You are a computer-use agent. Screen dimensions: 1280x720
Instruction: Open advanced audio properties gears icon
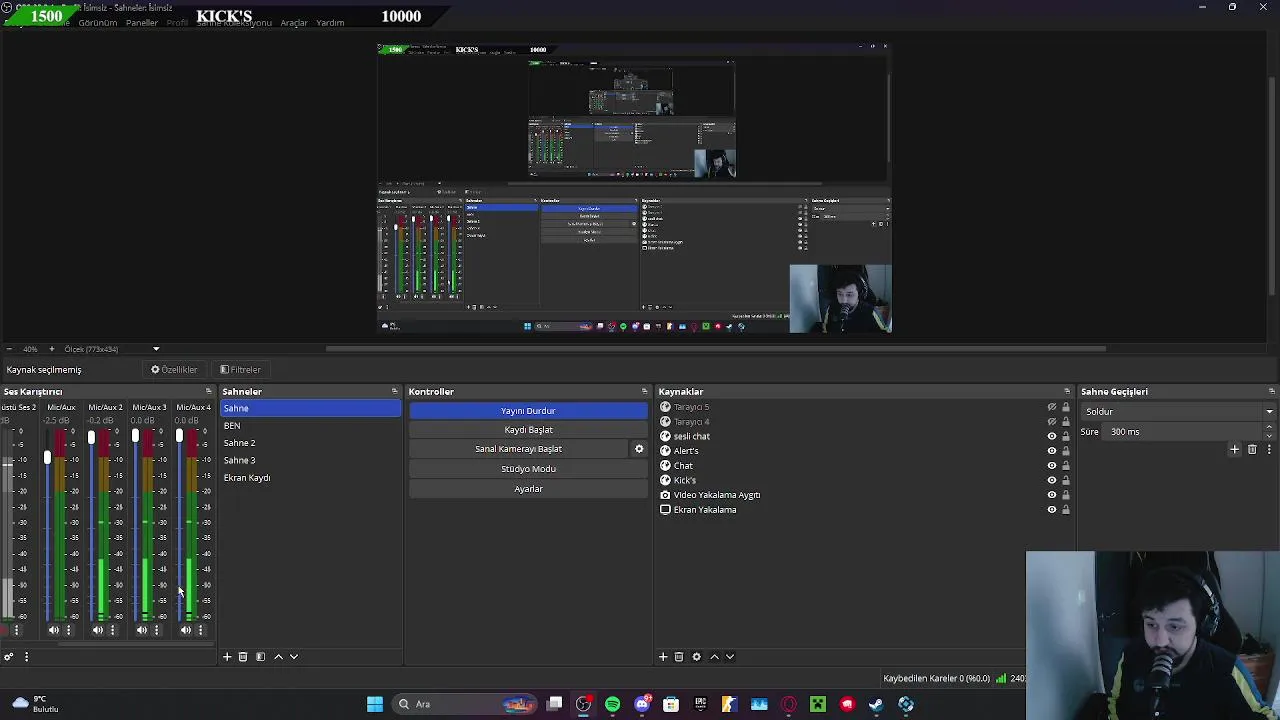pos(8,657)
